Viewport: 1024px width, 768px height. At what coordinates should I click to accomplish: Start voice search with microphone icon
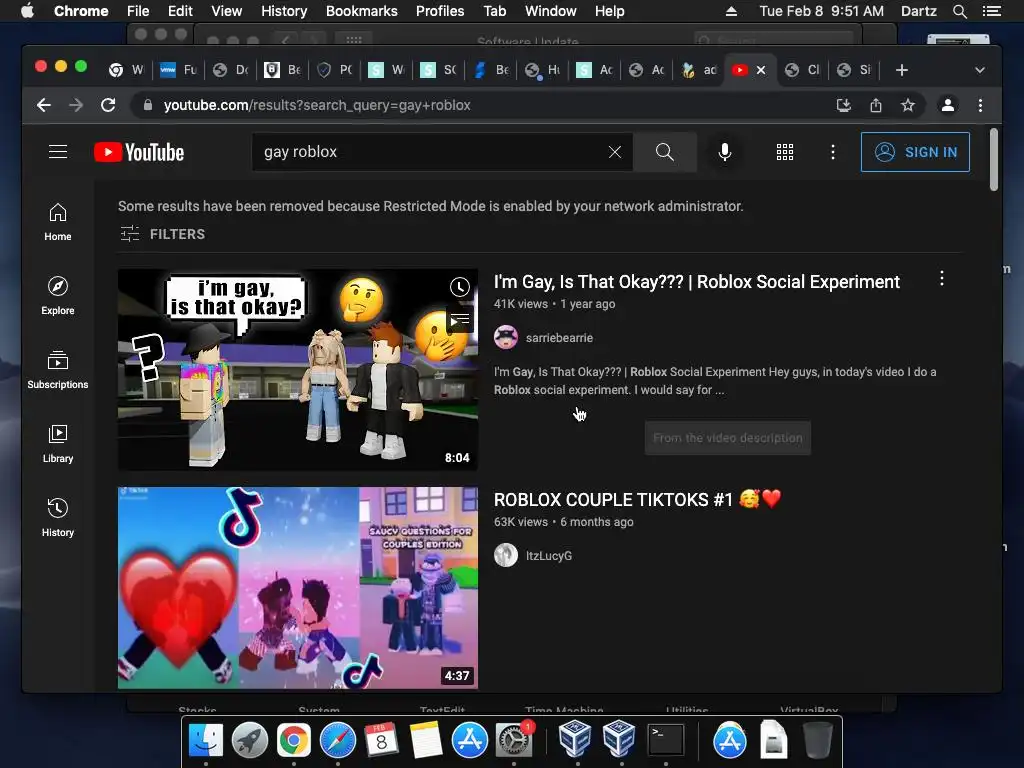(x=724, y=152)
